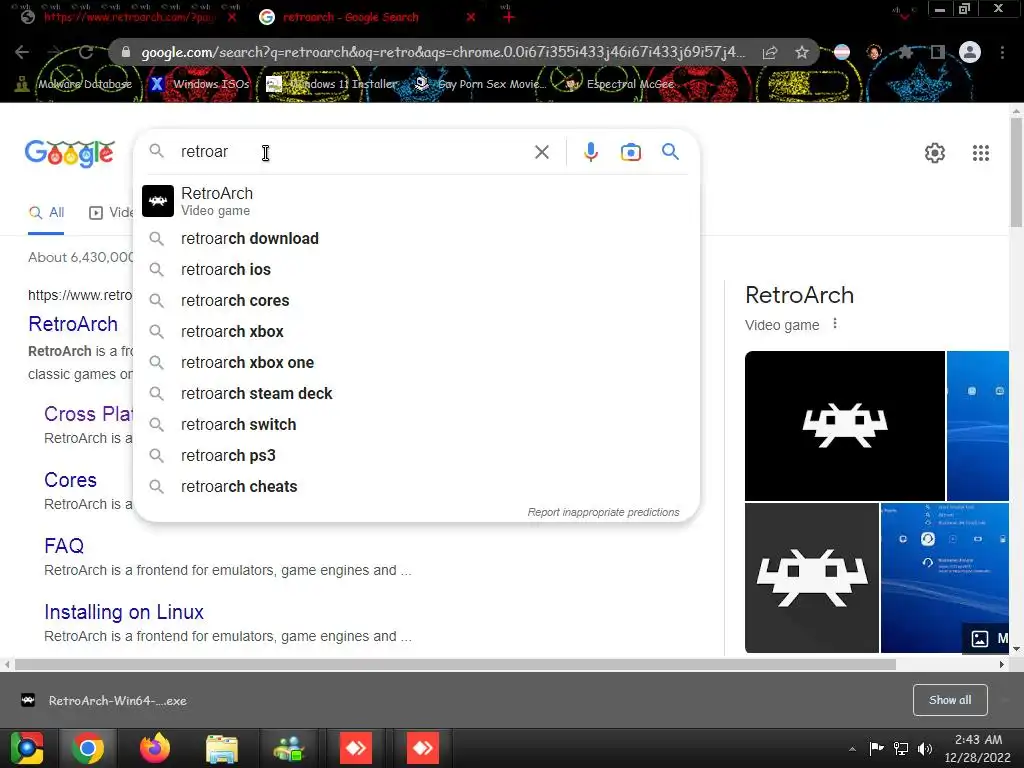Click the horizontal page scrollbar

click(455, 665)
